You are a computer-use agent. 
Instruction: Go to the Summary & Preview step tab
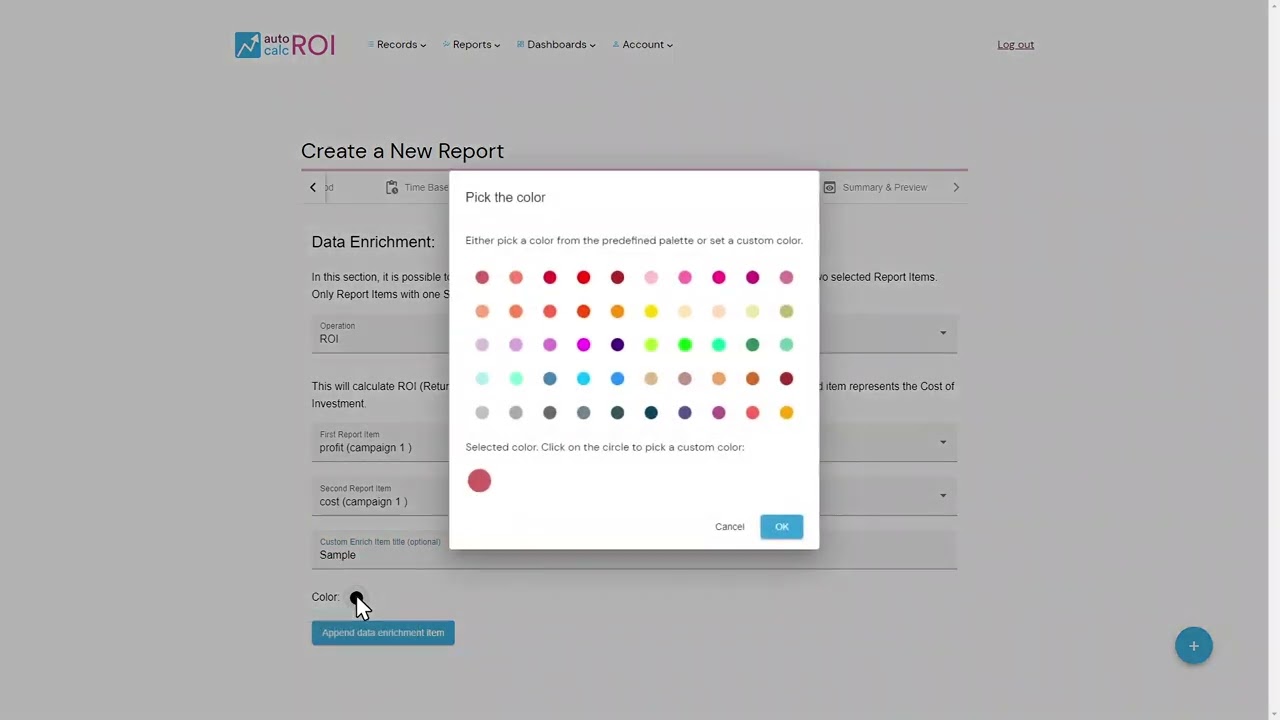pos(875,187)
